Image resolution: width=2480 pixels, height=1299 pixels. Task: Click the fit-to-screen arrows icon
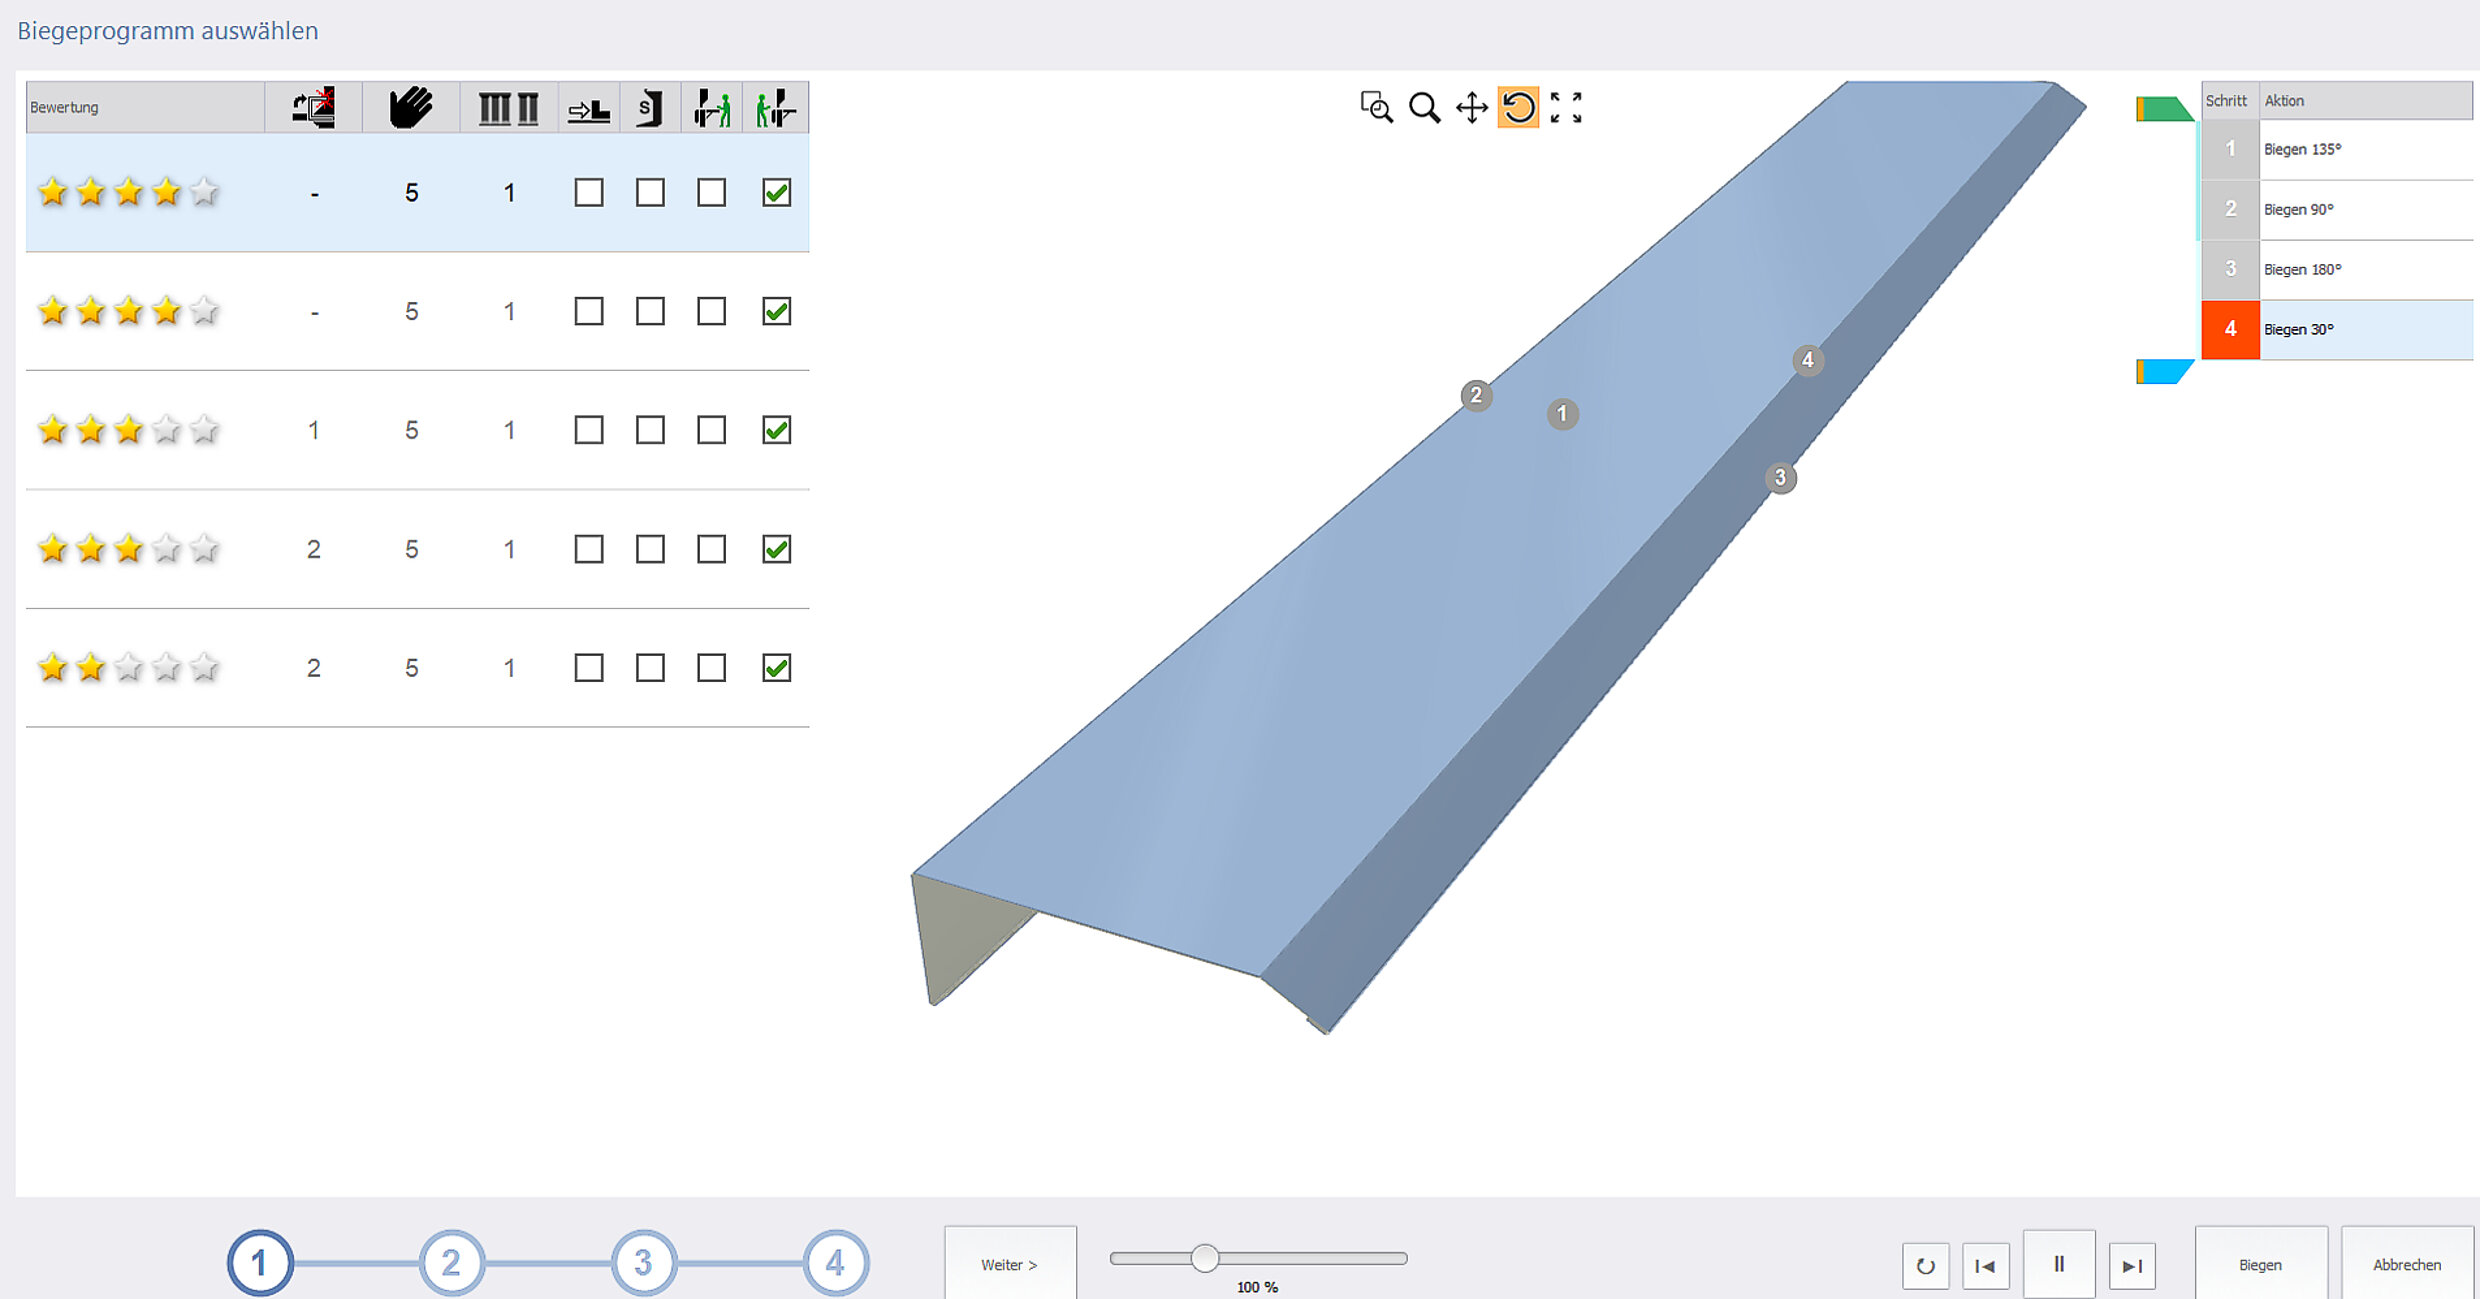[1566, 107]
